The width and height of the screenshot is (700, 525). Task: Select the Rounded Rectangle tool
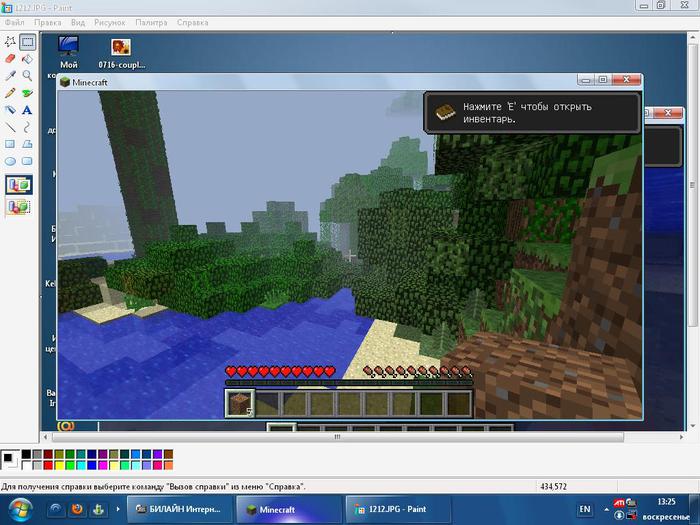27,161
